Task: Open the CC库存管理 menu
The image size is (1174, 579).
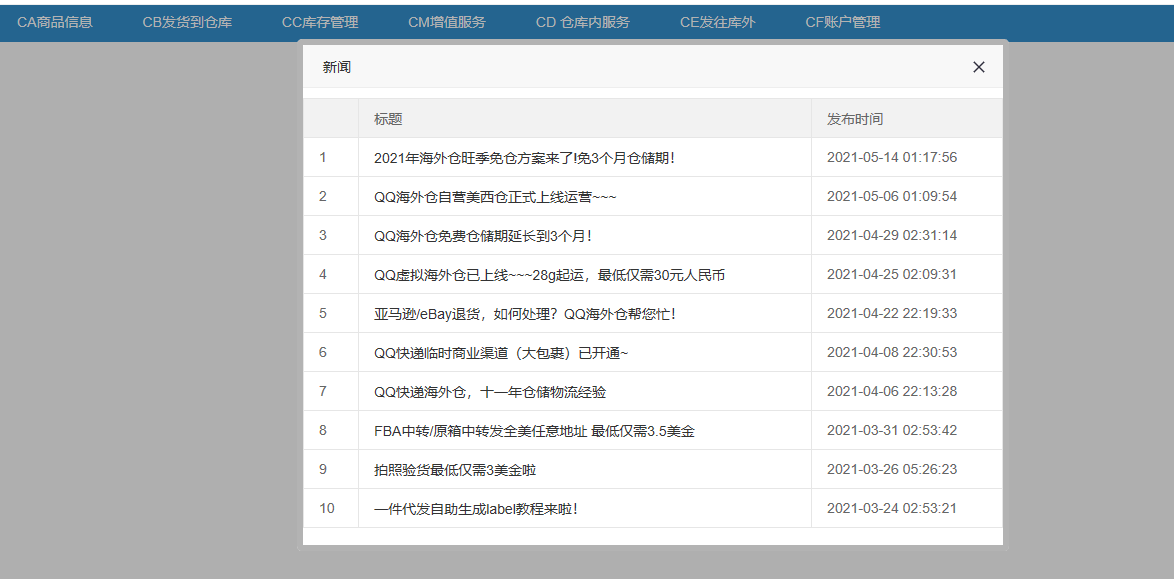Action: click(x=320, y=22)
